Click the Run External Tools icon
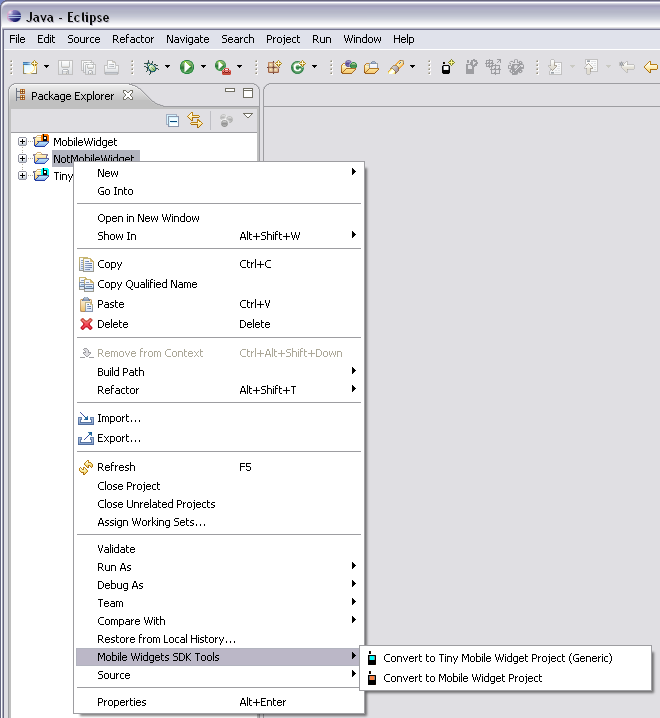Screen dimensions: 660x718 point(223,67)
